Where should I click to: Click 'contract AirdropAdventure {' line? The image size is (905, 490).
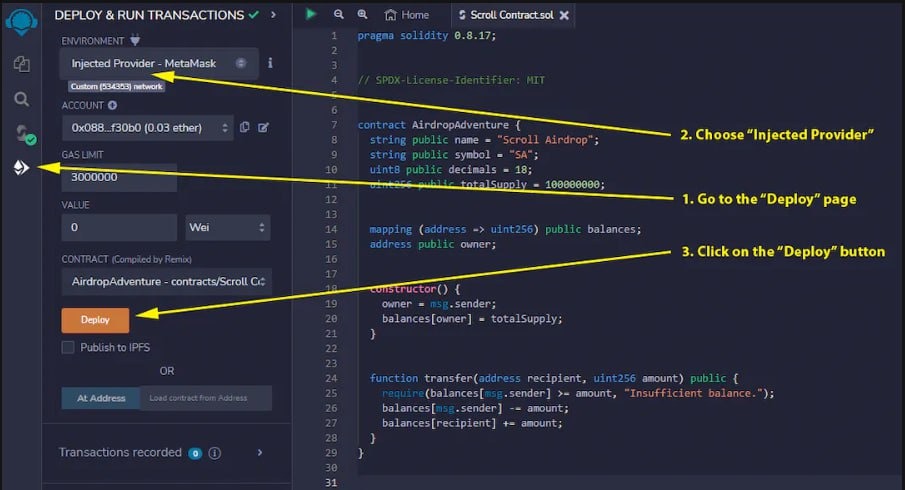point(439,125)
